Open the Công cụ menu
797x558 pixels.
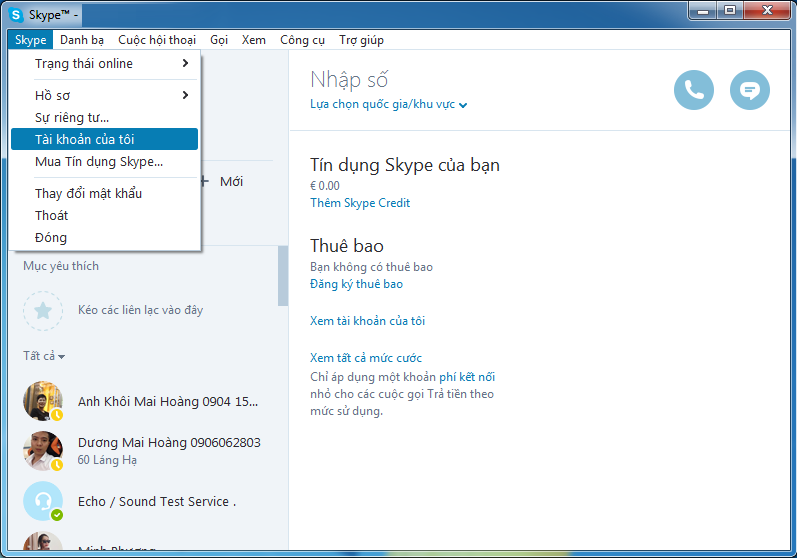(302, 40)
